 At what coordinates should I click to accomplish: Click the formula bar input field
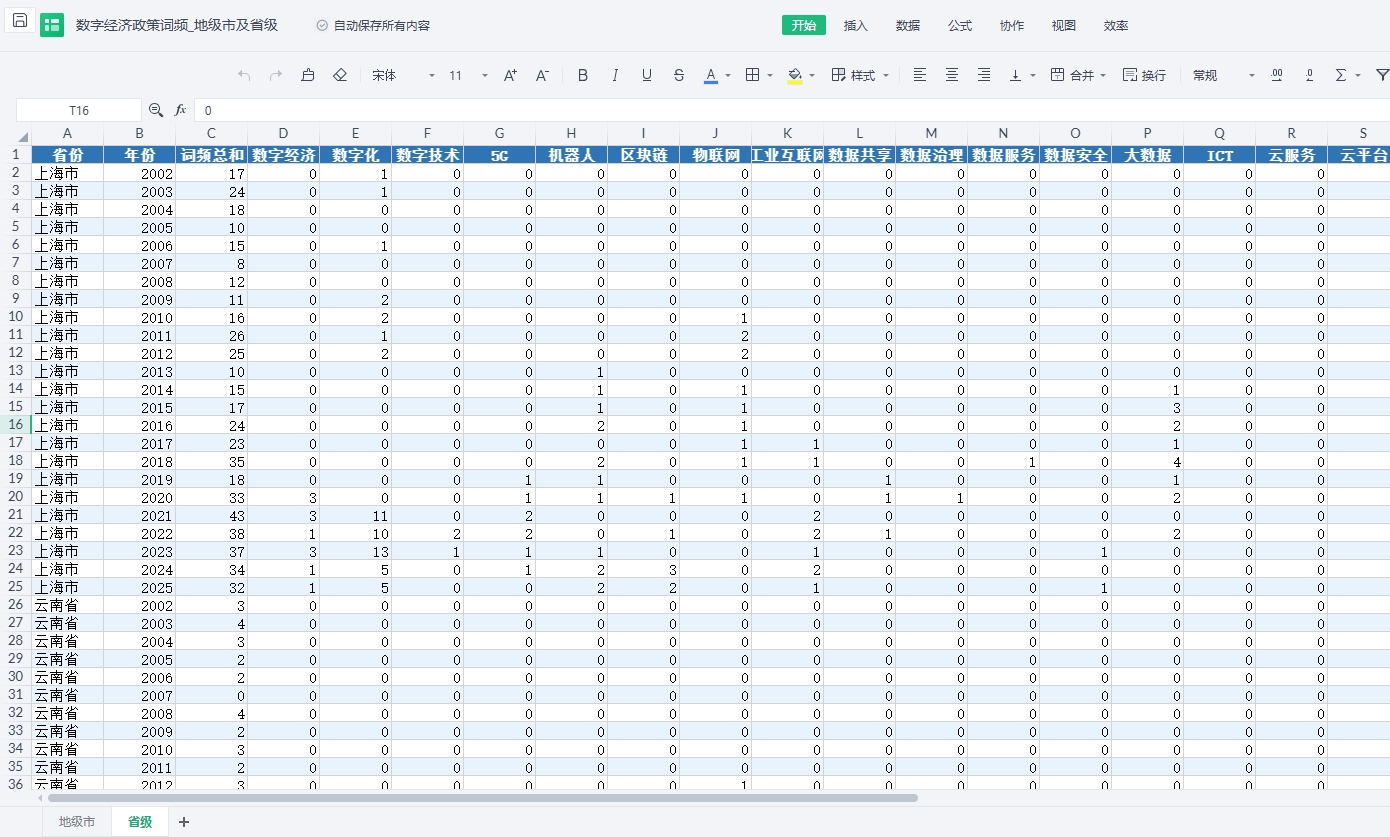[x=790, y=110]
